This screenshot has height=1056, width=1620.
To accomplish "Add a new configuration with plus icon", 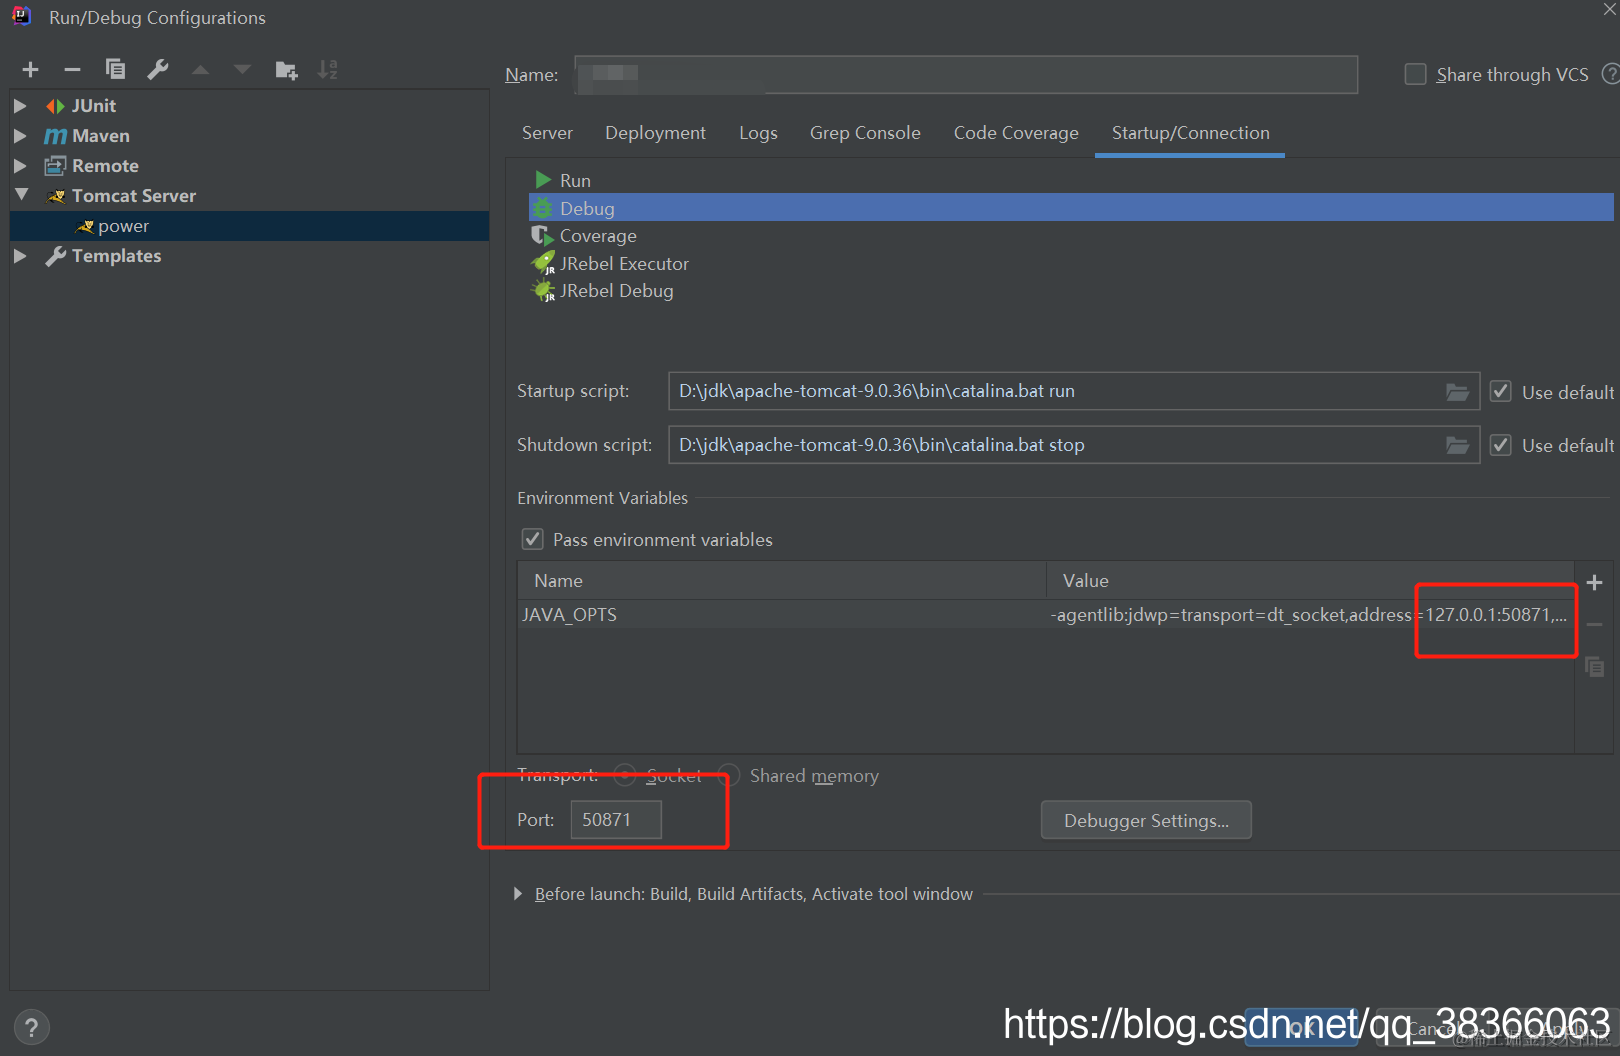I will coord(30,69).
